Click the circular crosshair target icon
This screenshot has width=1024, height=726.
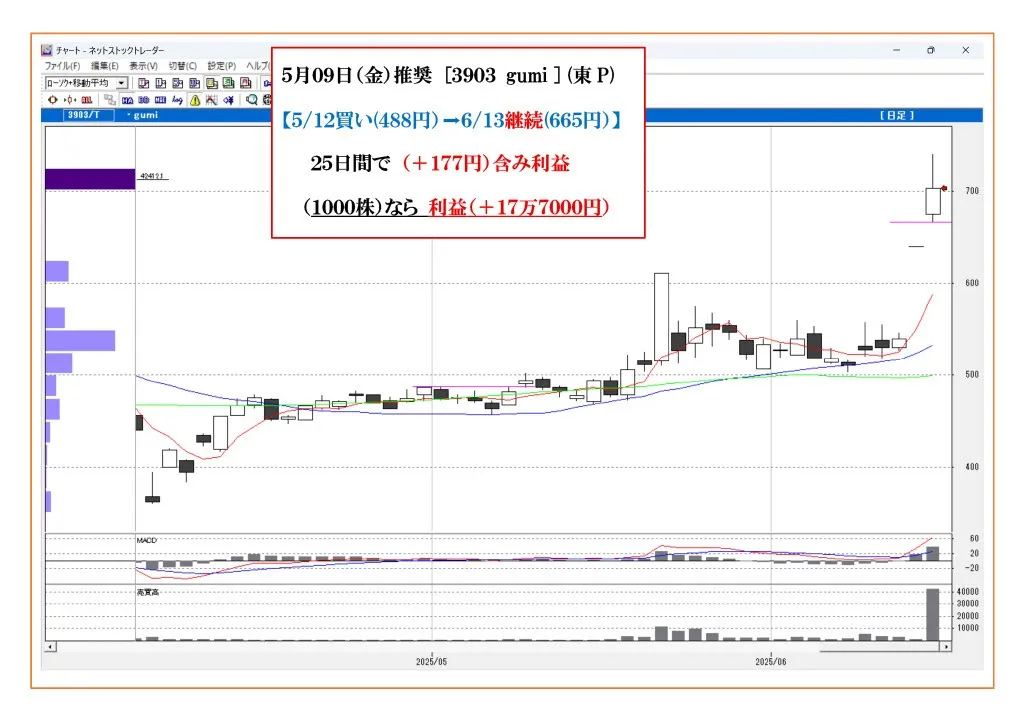pyautogui.click(x=53, y=100)
